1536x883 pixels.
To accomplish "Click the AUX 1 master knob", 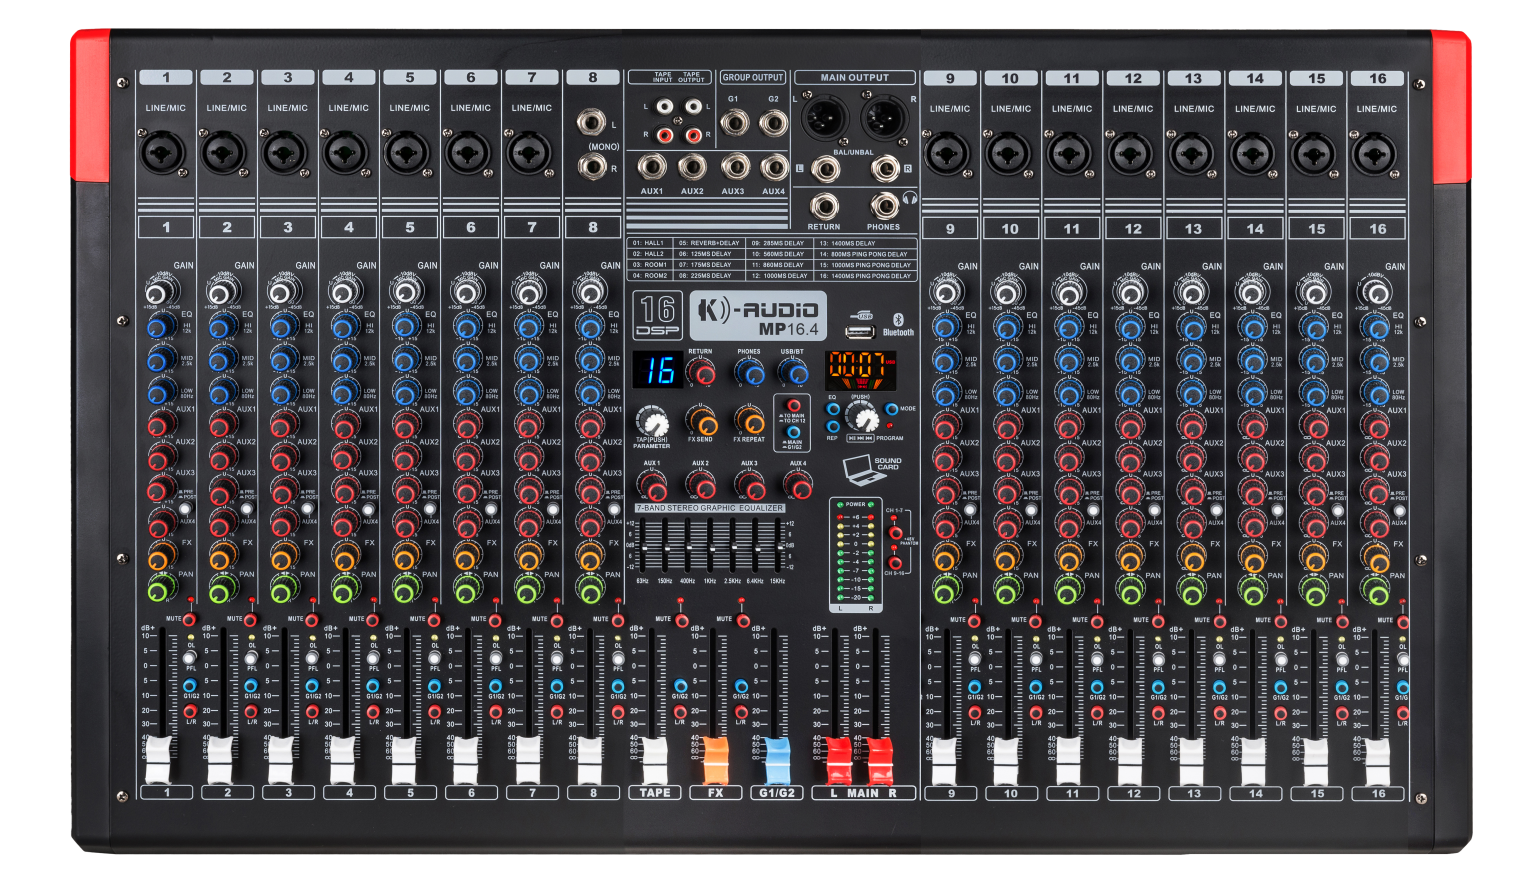I will tap(652, 486).
